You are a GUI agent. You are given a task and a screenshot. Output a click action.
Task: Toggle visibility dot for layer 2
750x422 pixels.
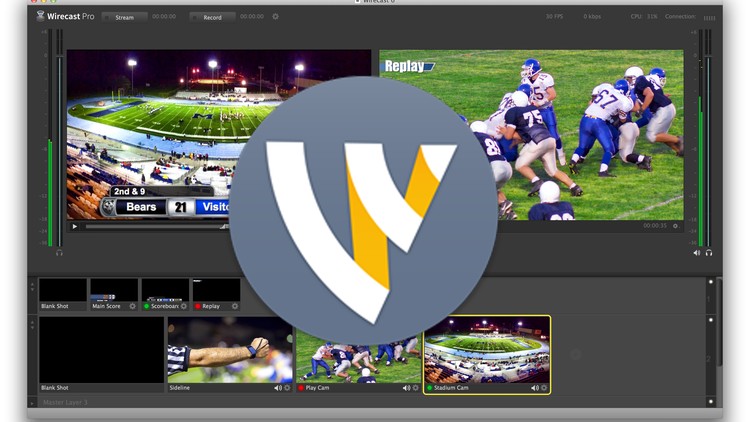(x=711, y=320)
